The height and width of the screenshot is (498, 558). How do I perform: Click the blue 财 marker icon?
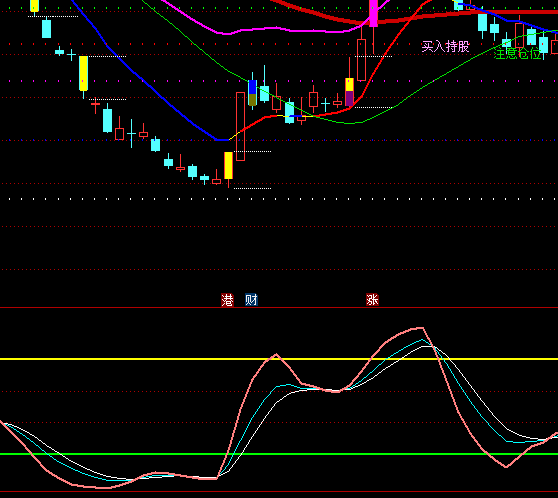tap(251, 300)
